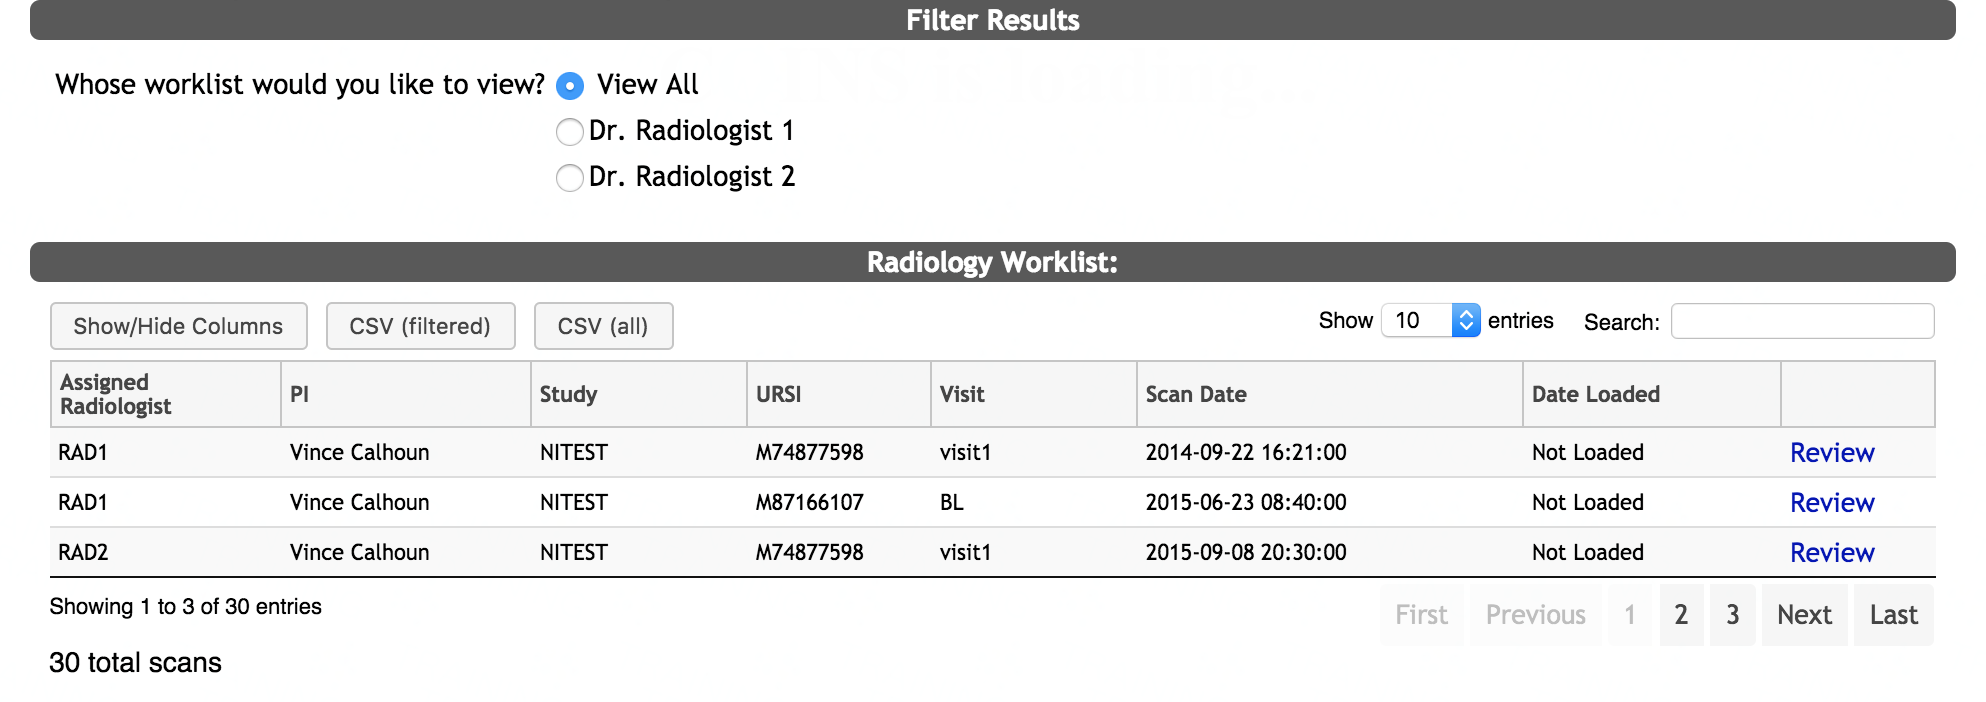Click the CSV (all) export button
Viewport: 1986px width, 702px height.
coord(603,326)
